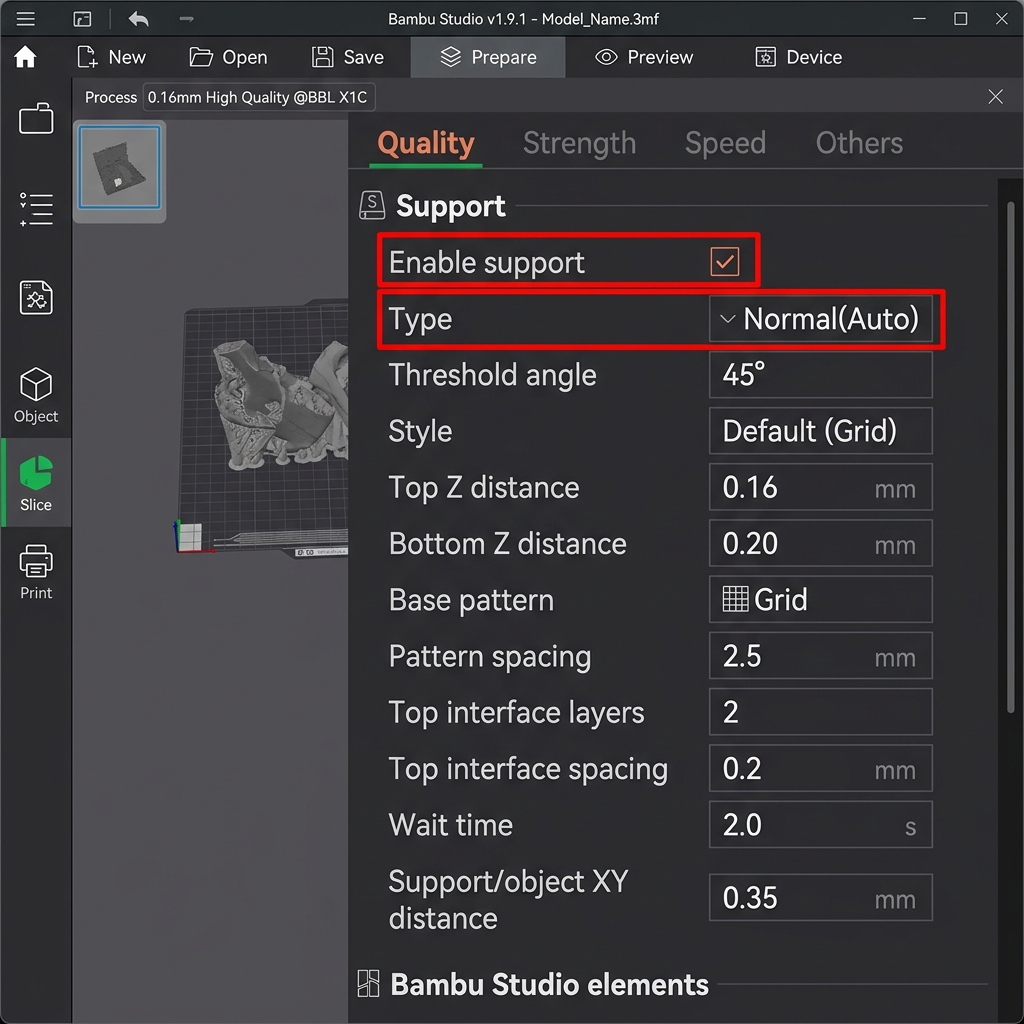Viewport: 1024px width, 1024px height.
Task: Create a New project
Action: point(111,57)
